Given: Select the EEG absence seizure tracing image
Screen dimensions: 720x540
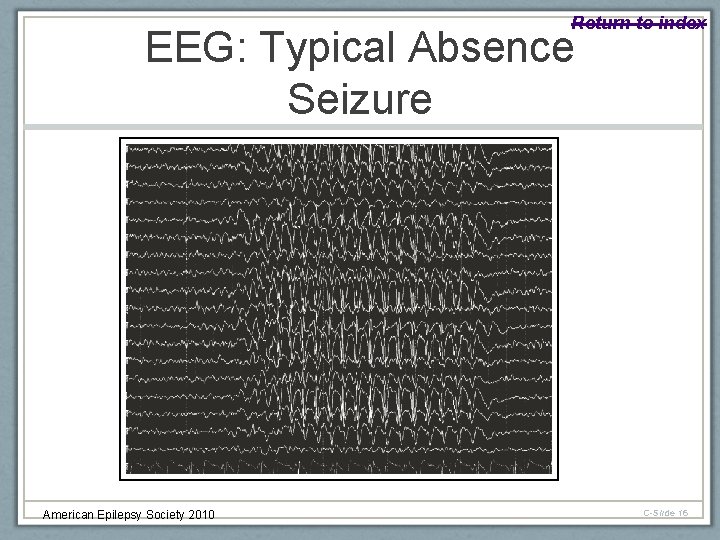Looking at the screenshot, I should [339, 309].
